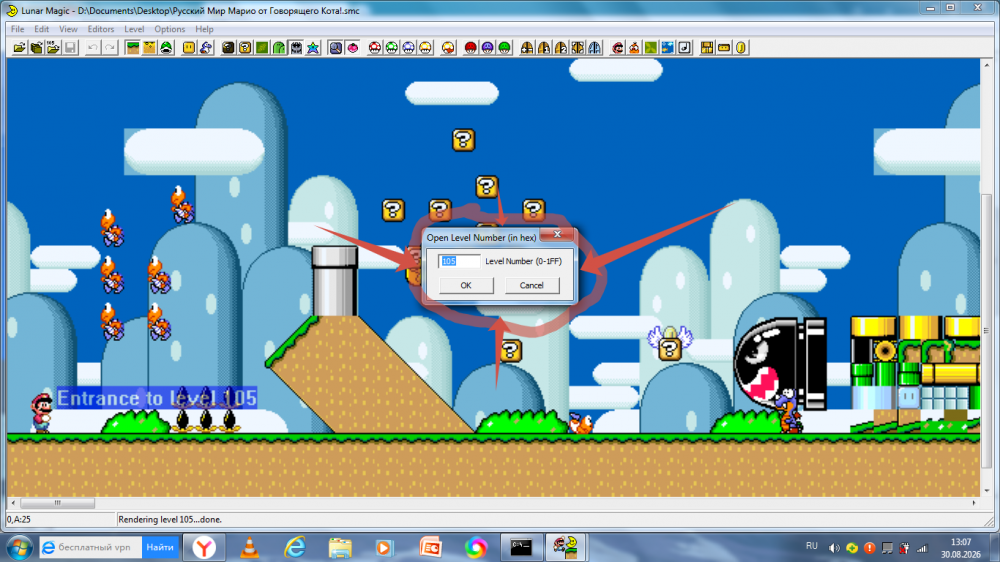Viewport: 1000px width, 562px height.
Task: Open Yandex browser from the taskbar
Action: [204, 547]
